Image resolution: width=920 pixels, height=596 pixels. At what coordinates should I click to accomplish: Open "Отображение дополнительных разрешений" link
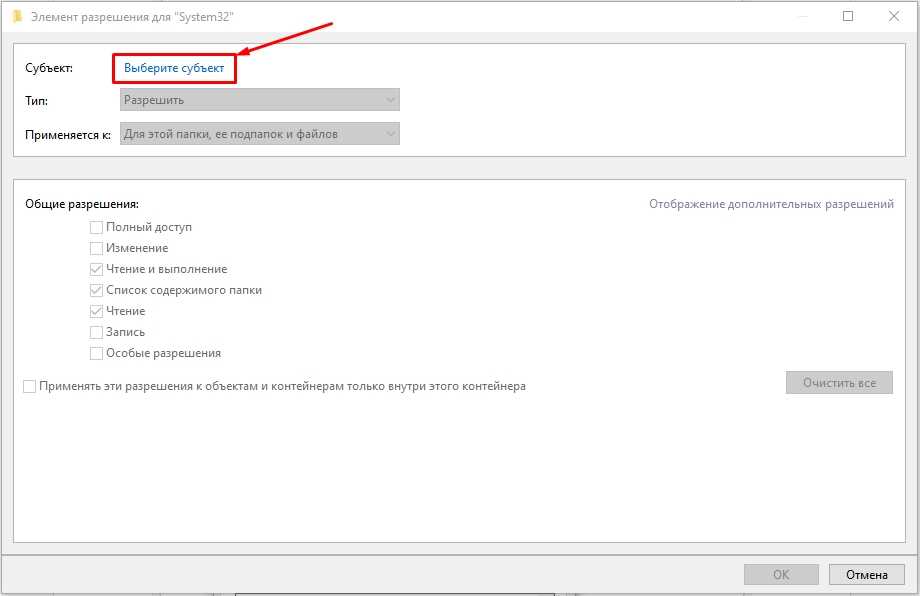click(x=771, y=204)
